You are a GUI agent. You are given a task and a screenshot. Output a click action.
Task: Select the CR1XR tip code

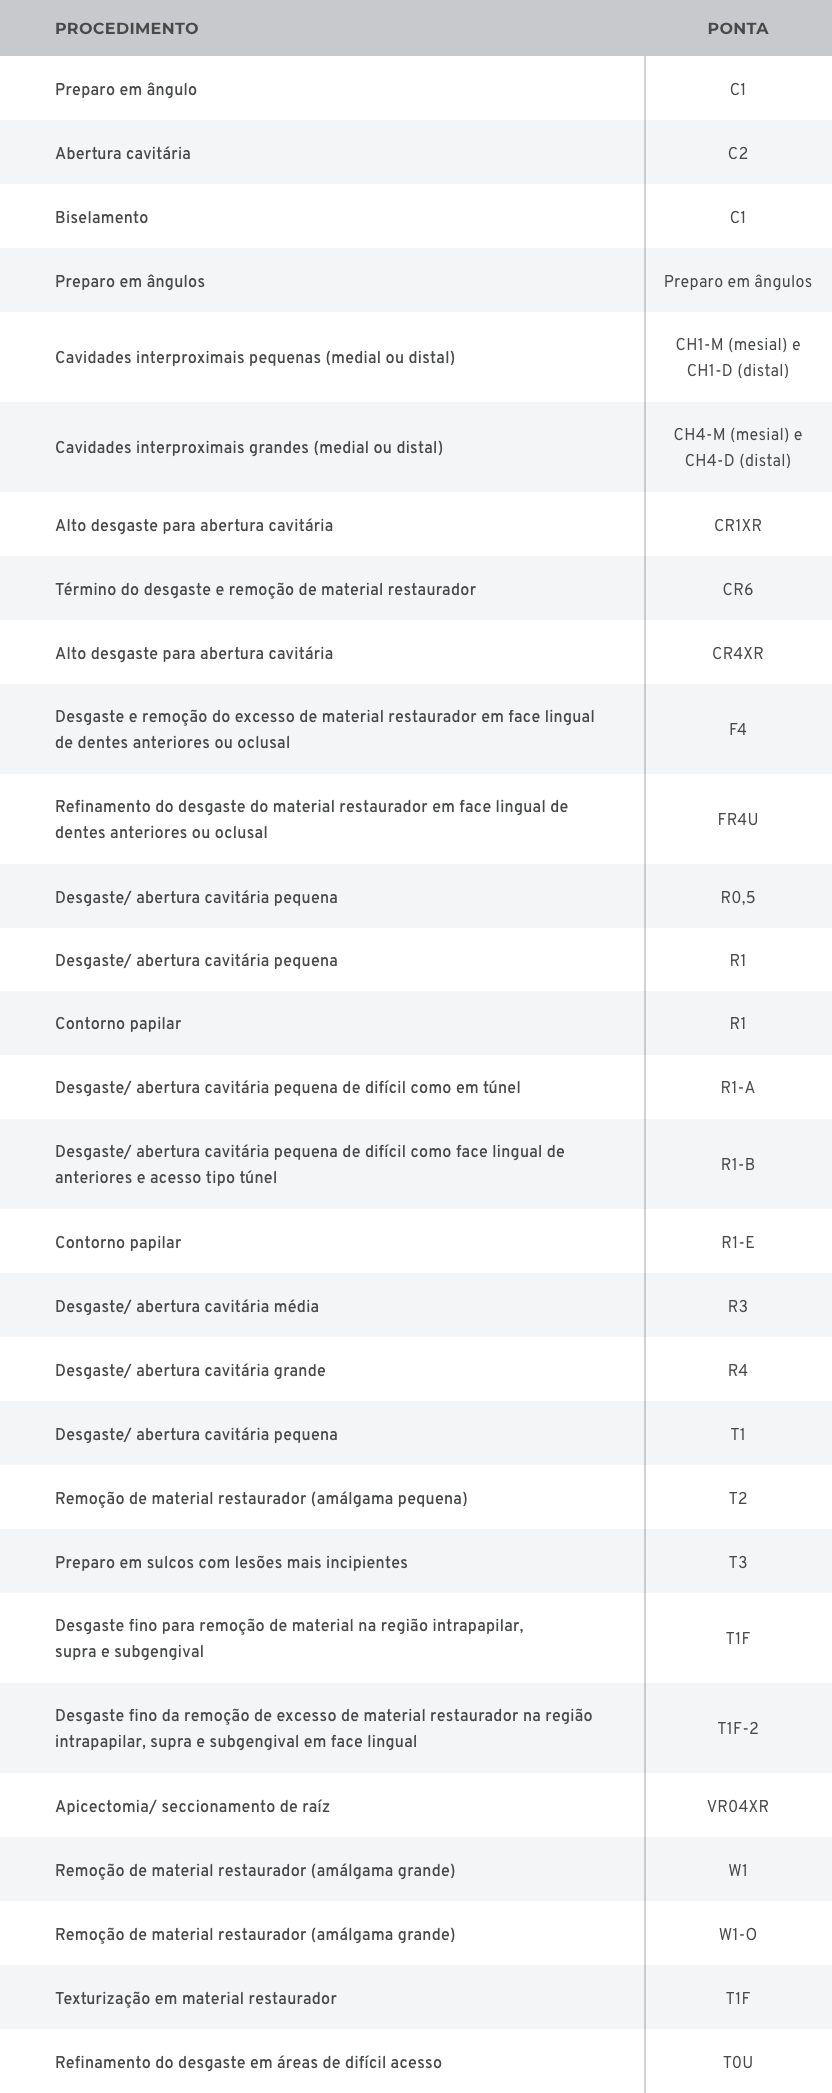(x=738, y=525)
